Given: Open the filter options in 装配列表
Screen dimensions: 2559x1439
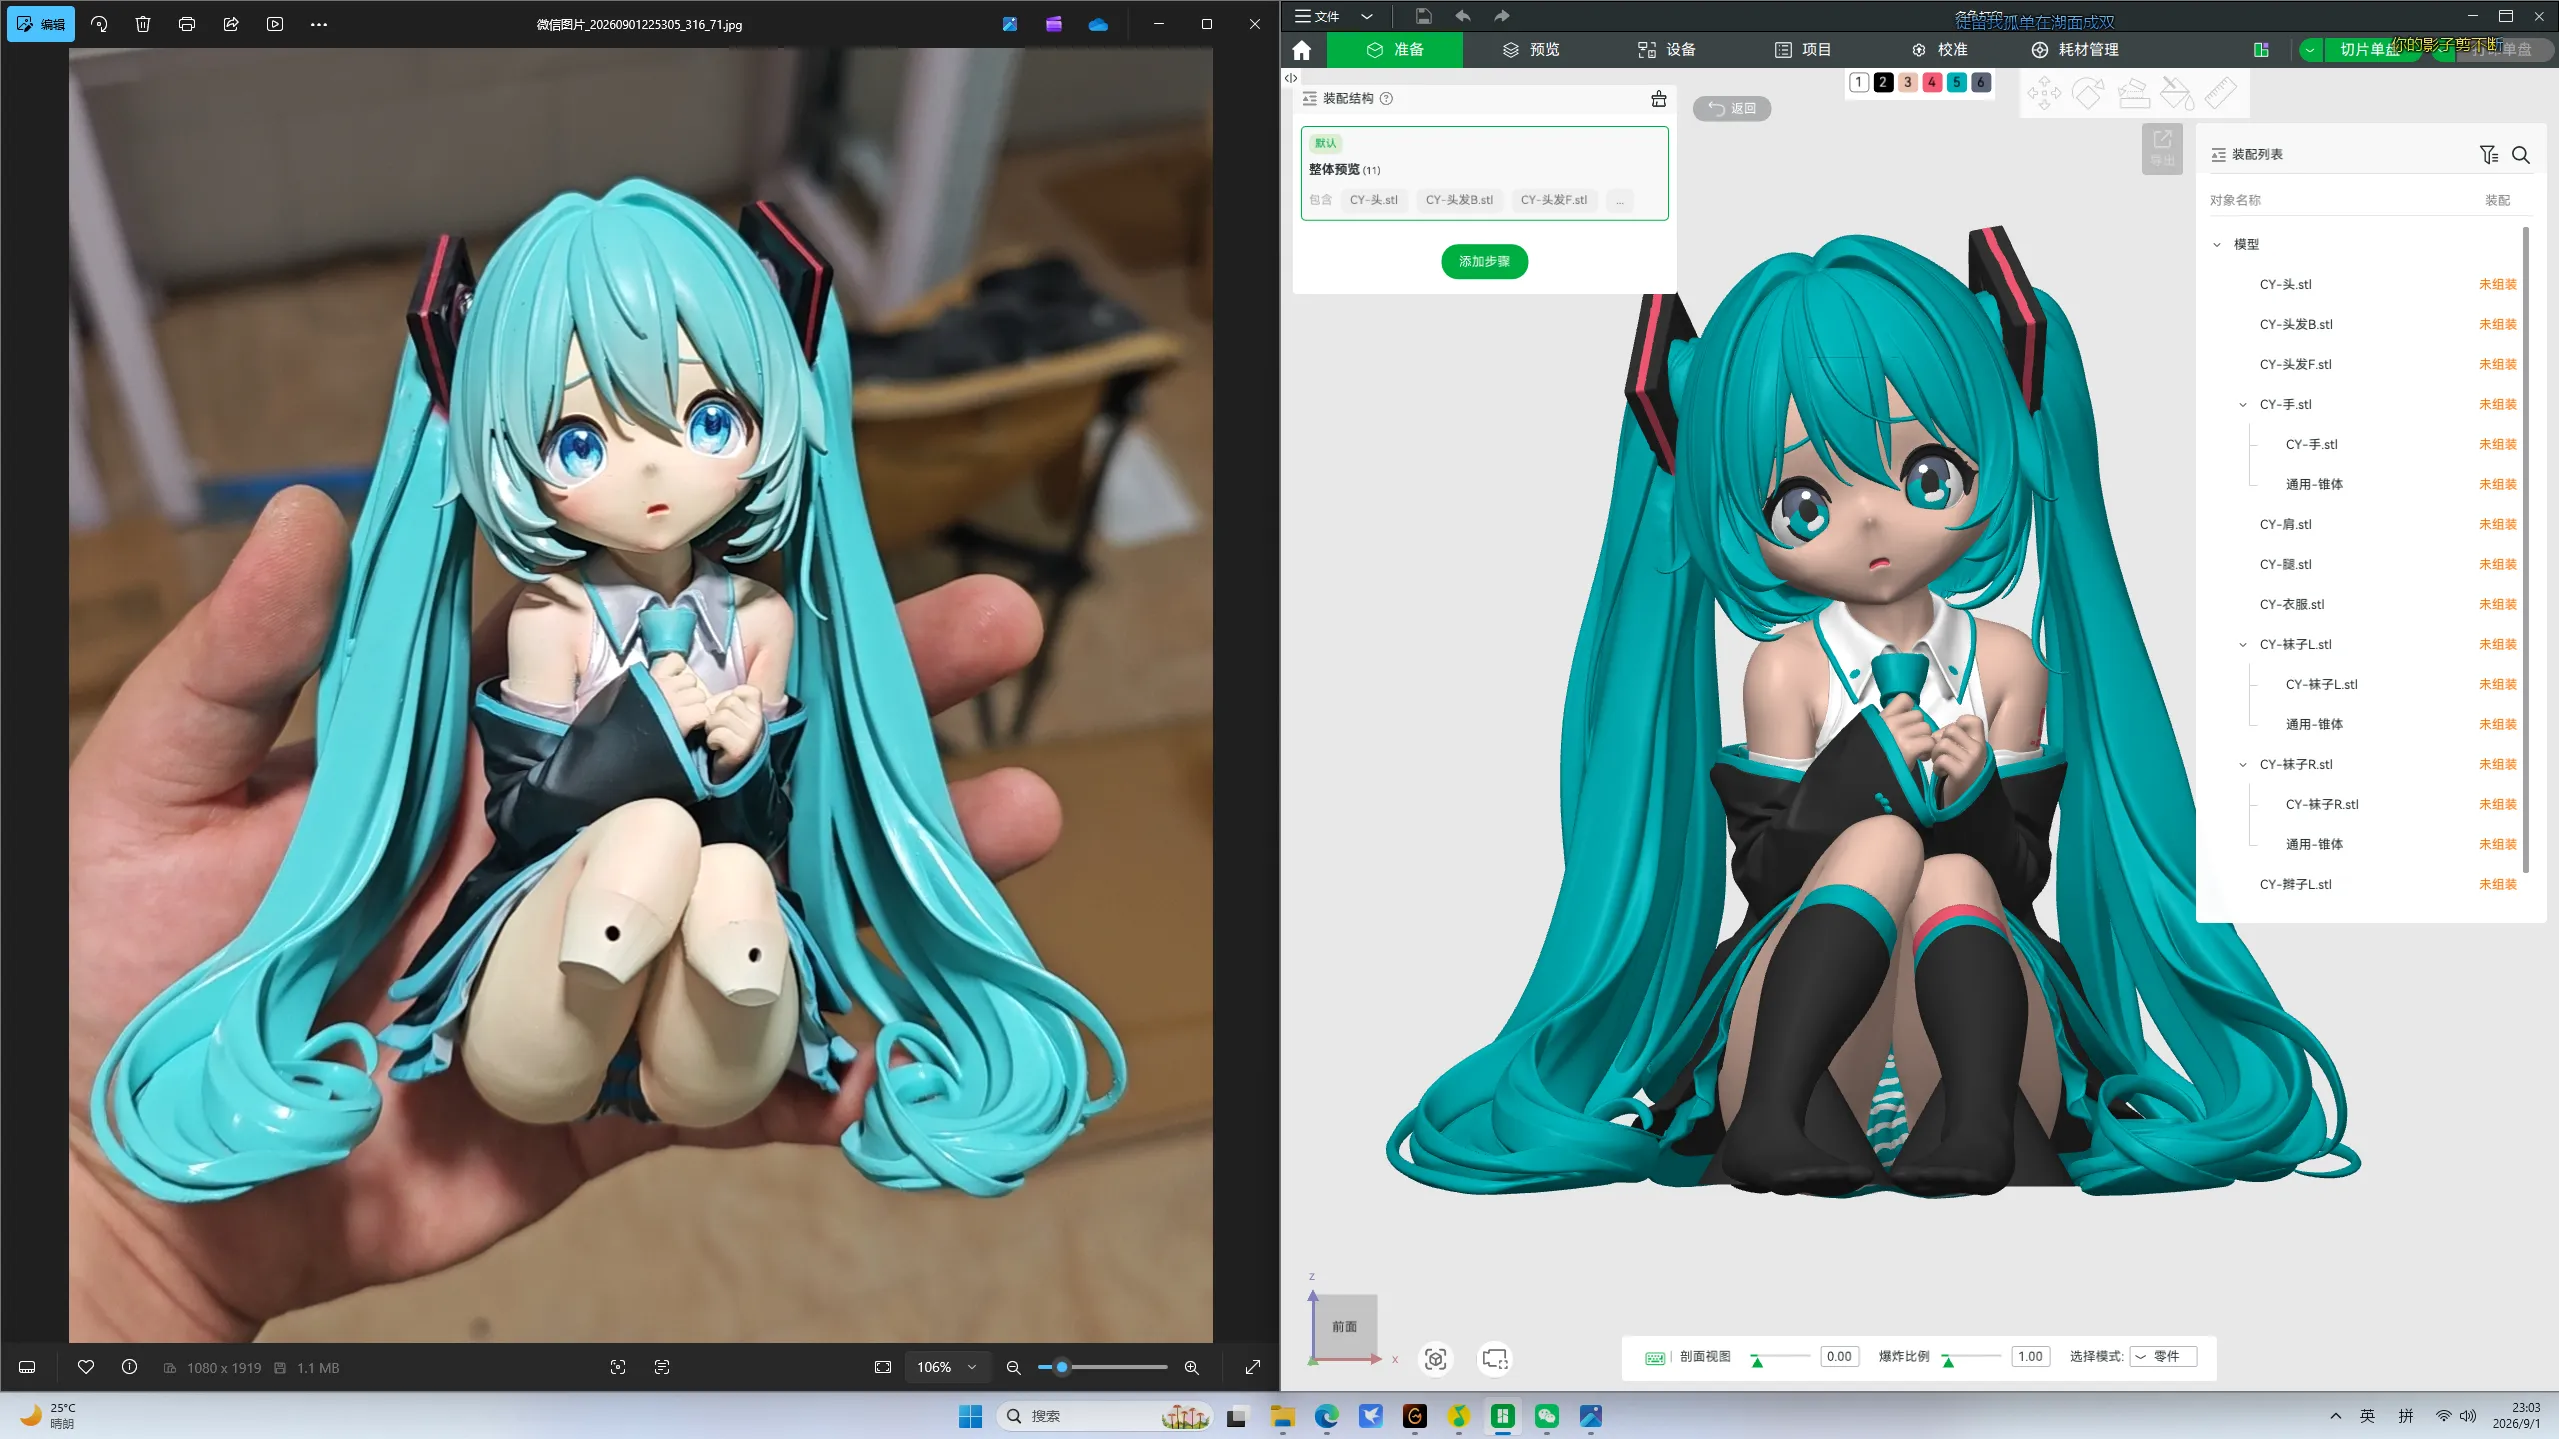Looking at the screenshot, I should 2489,155.
